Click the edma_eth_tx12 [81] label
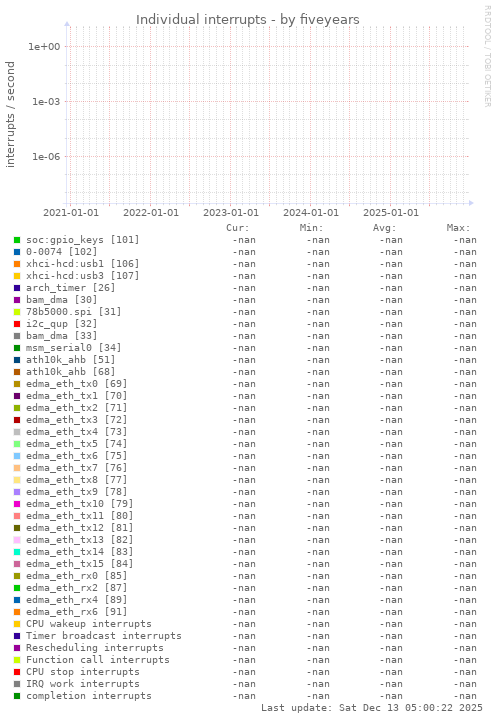The height and width of the screenshot is (720, 497). (79, 528)
